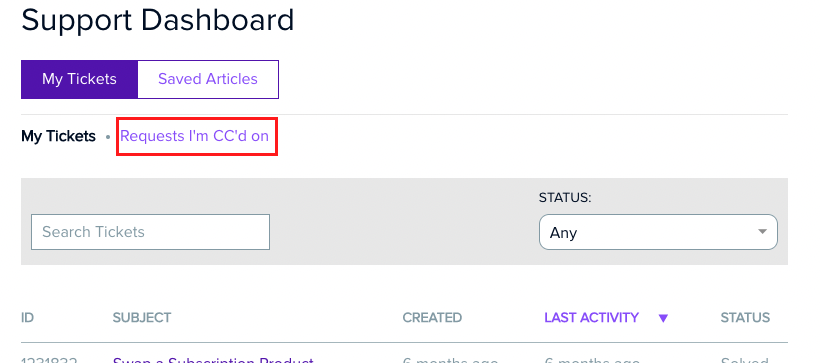Viewport: 820px width, 363px height.
Task: Click the STATUS: label above the dropdown
Action: point(565,198)
